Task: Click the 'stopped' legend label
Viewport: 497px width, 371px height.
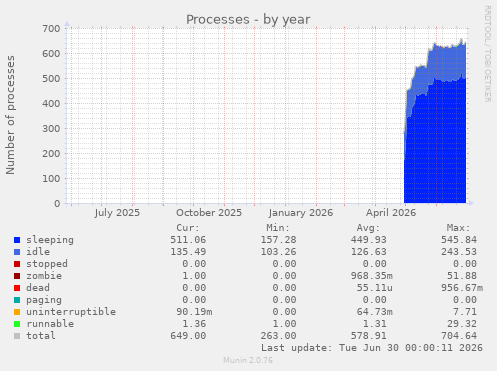Action: pos(47,264)
